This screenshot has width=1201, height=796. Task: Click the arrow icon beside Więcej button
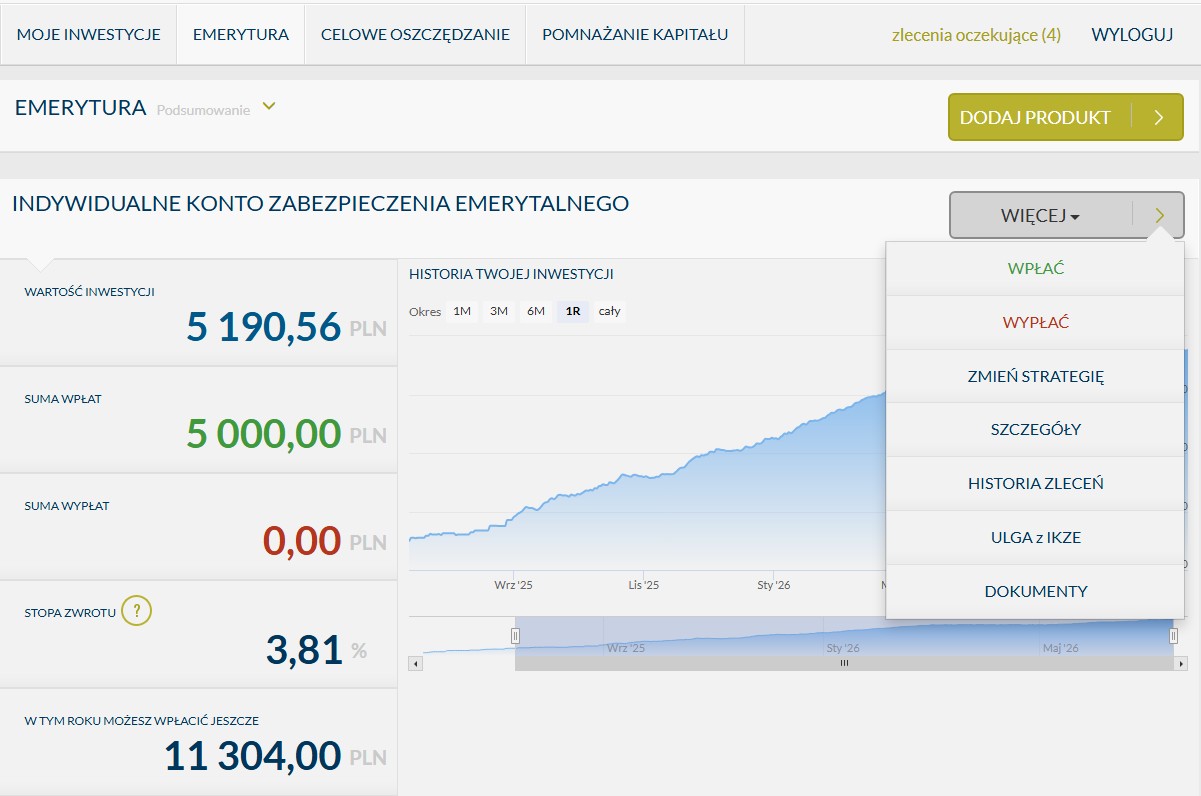point(1159,215)
